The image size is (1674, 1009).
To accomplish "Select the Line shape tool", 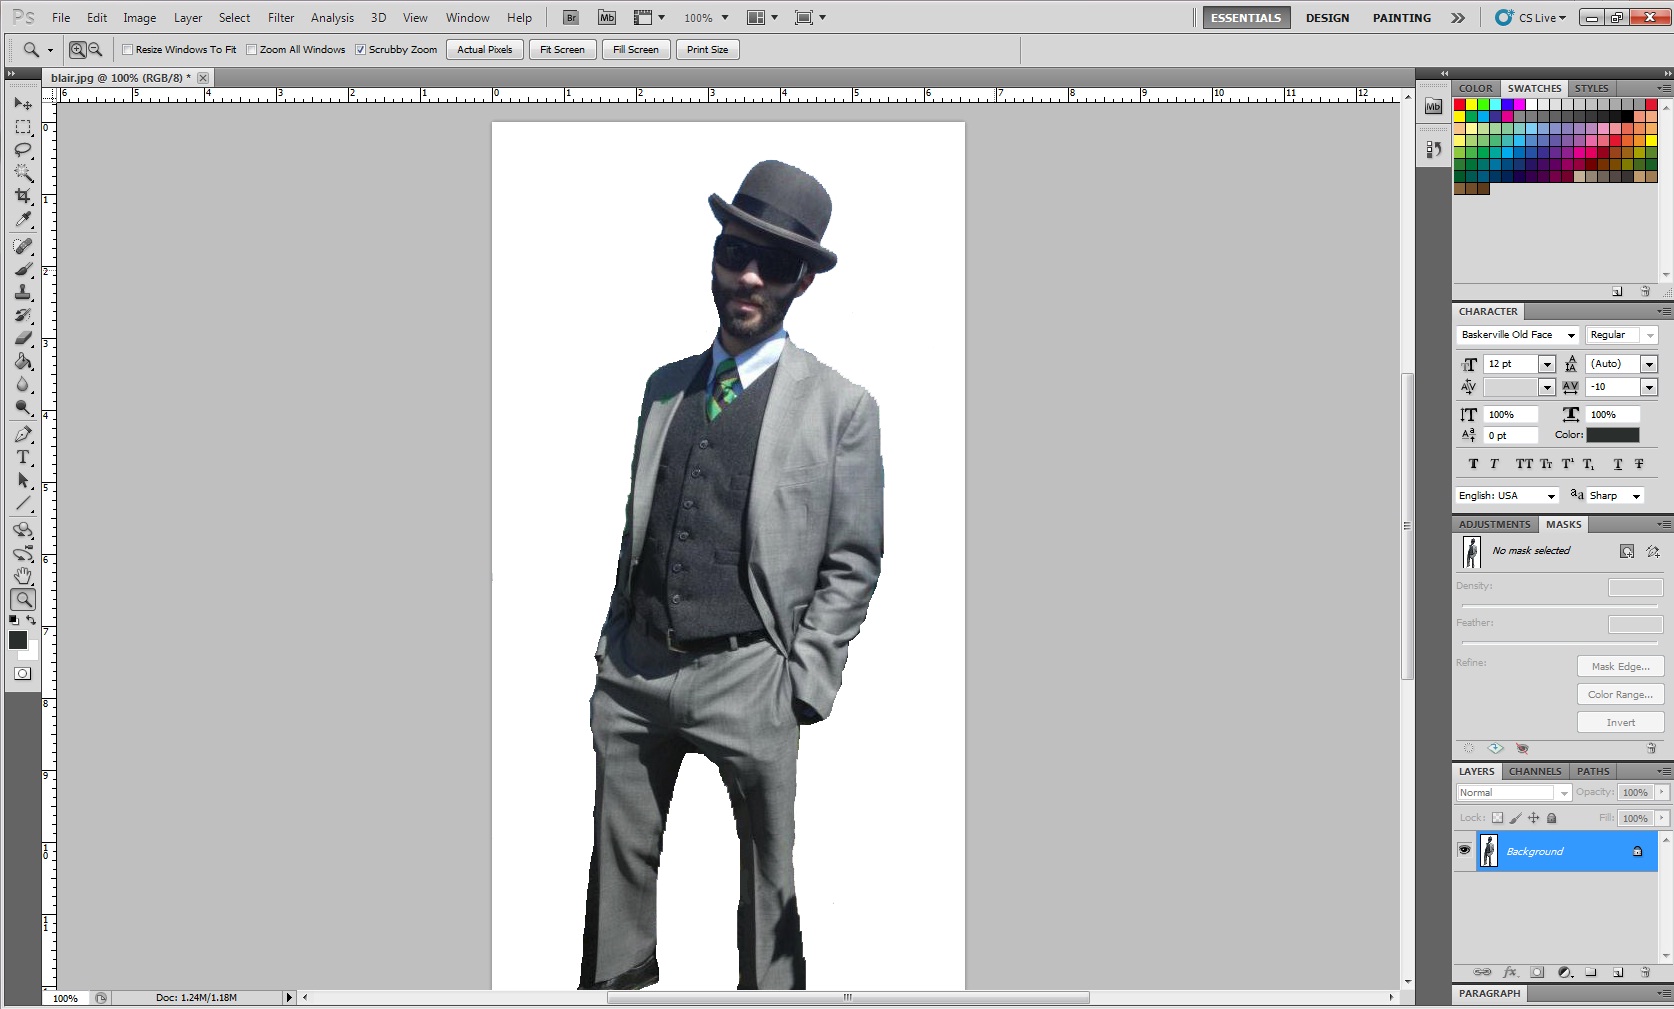I will point(23,503).
